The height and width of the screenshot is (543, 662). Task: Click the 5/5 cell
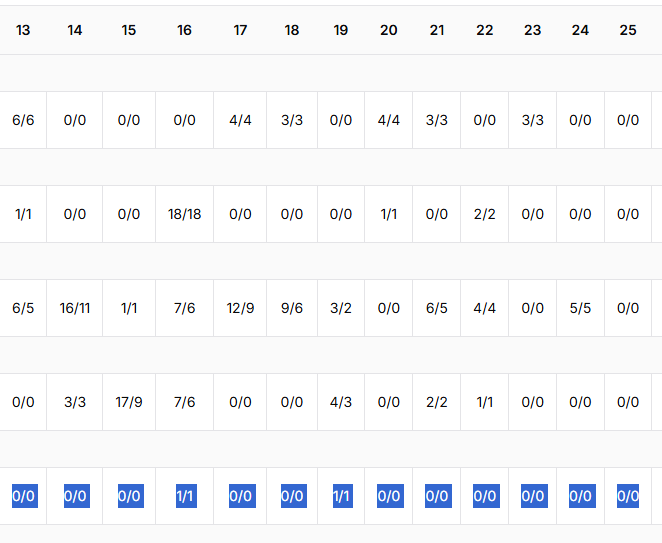click(x=581, y=308)
